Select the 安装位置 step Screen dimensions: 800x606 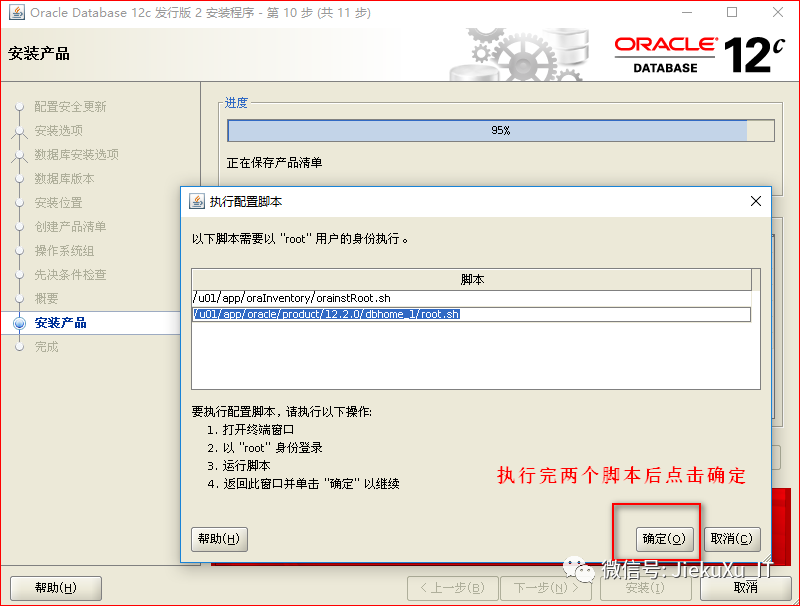pyautogui.click(x=59, y=203)
